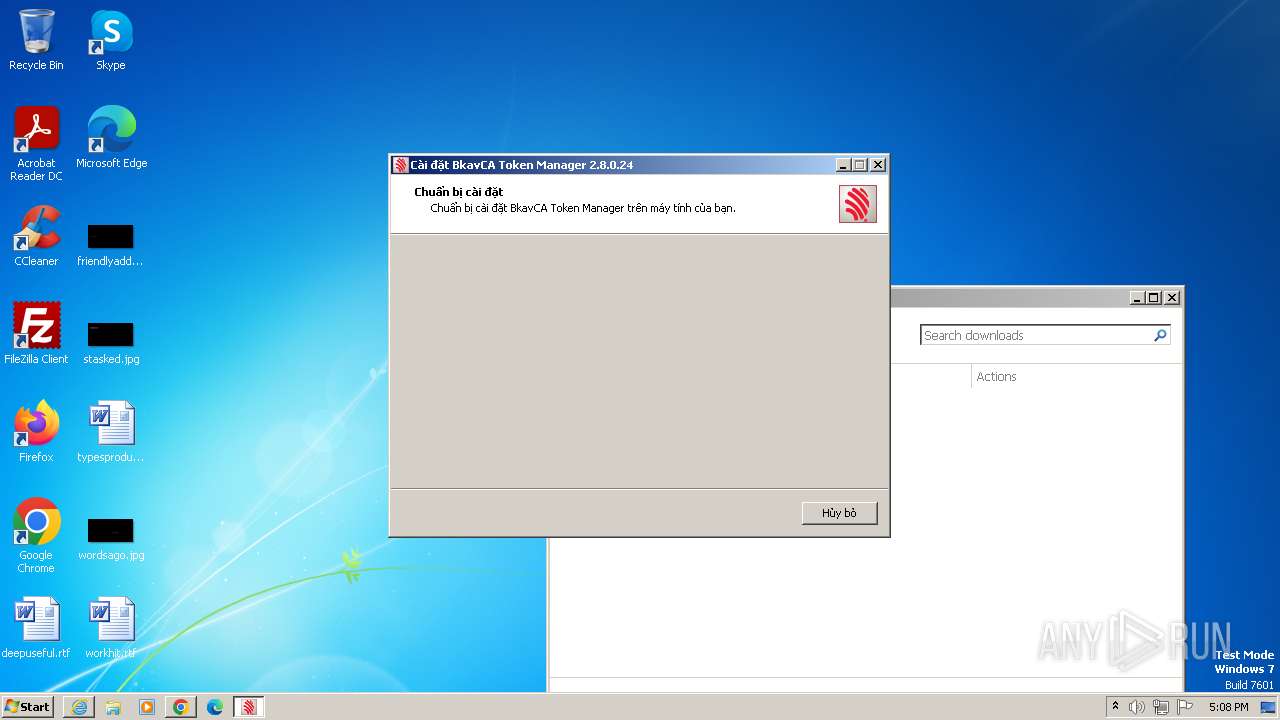Open network status tray icon
Screen dimensions: 1280x720
coord(1160,707)
